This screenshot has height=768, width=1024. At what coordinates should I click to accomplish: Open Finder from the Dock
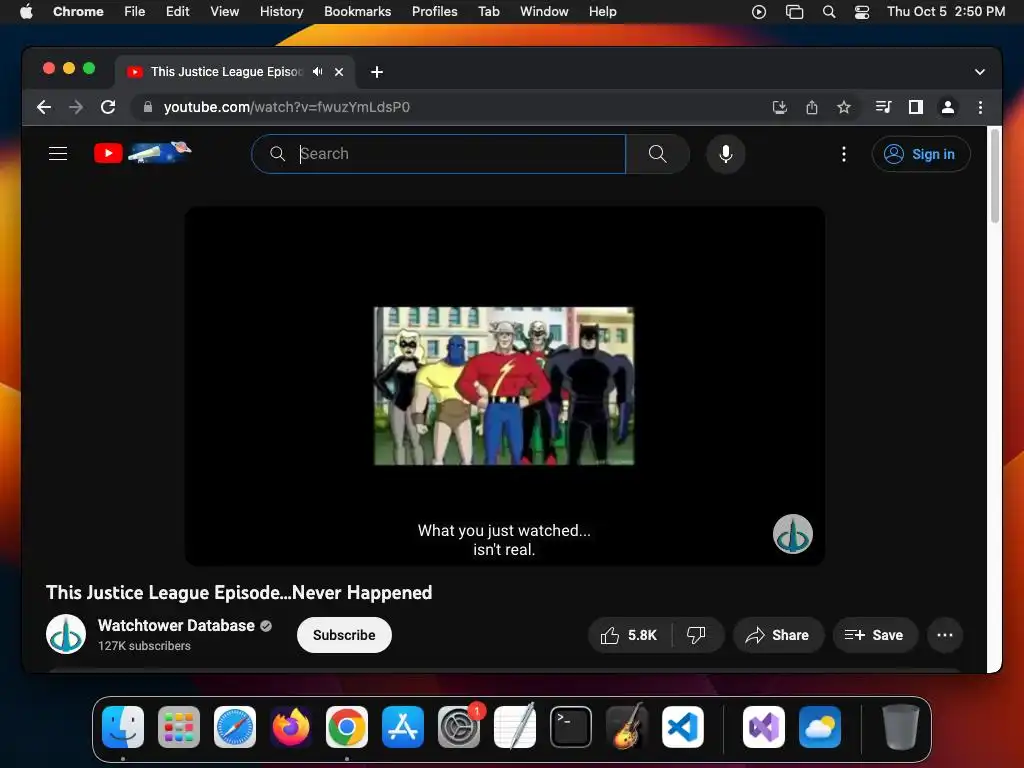(x=123, y=726)
